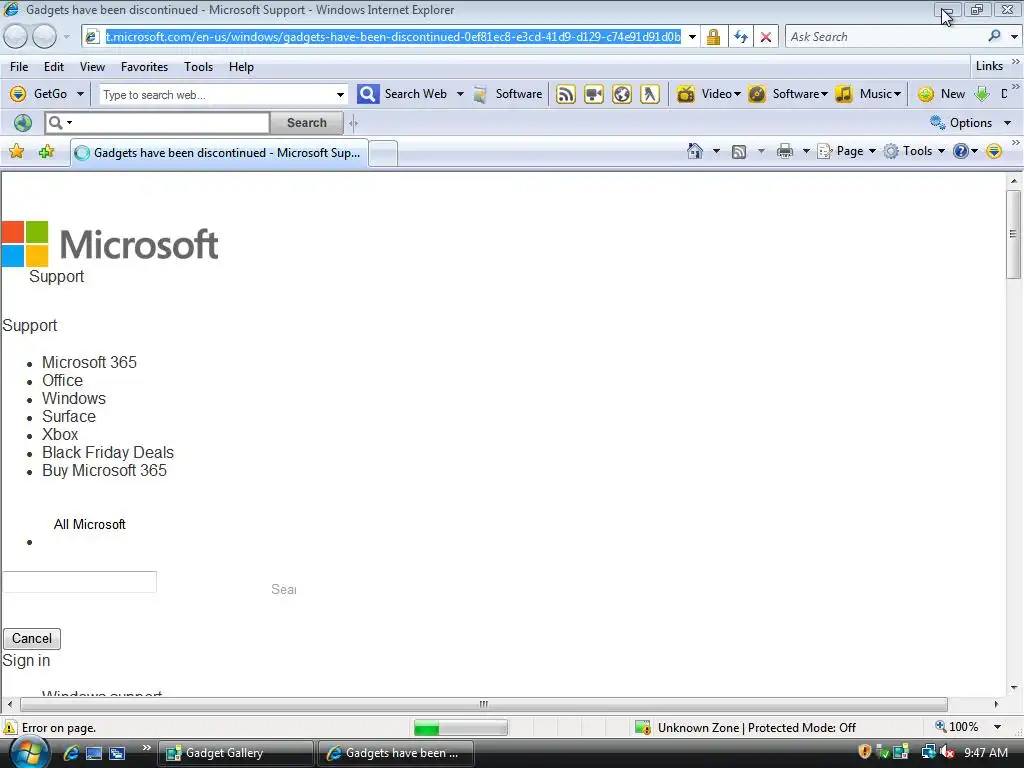Click the horizontal scrollbar thumb

coord(483,704)
